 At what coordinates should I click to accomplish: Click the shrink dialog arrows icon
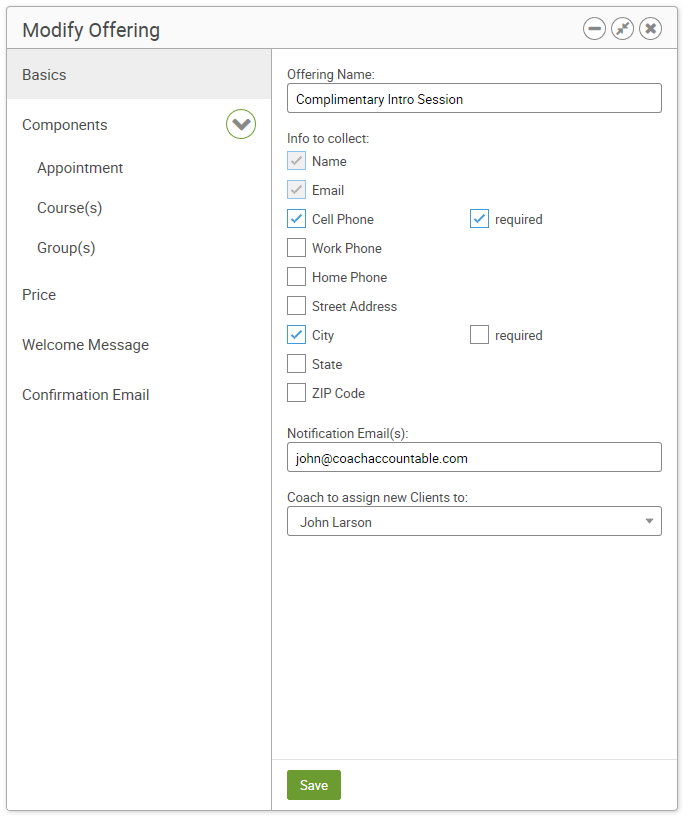coord(622,29)
